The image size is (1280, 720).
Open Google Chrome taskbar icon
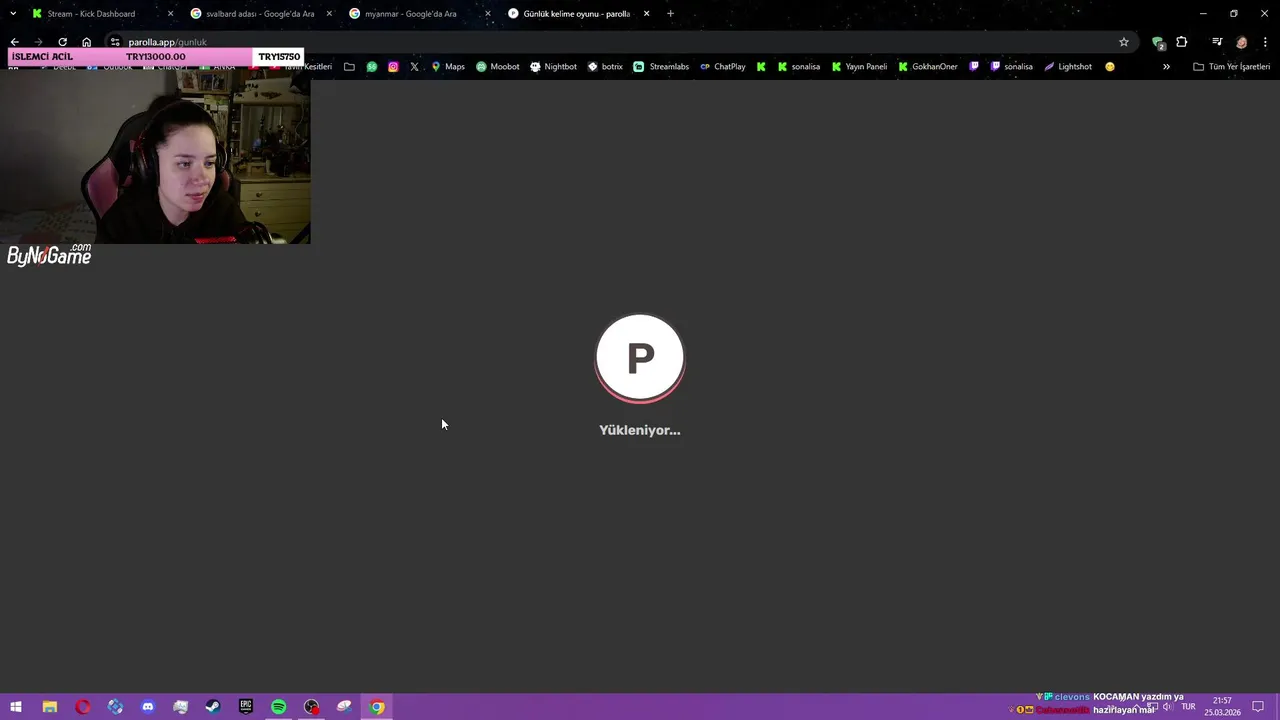pos(377,707)
